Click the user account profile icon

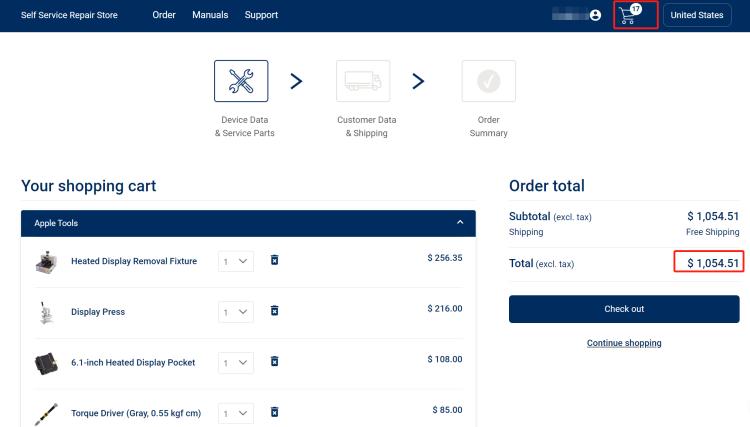(x=596, y=15)
